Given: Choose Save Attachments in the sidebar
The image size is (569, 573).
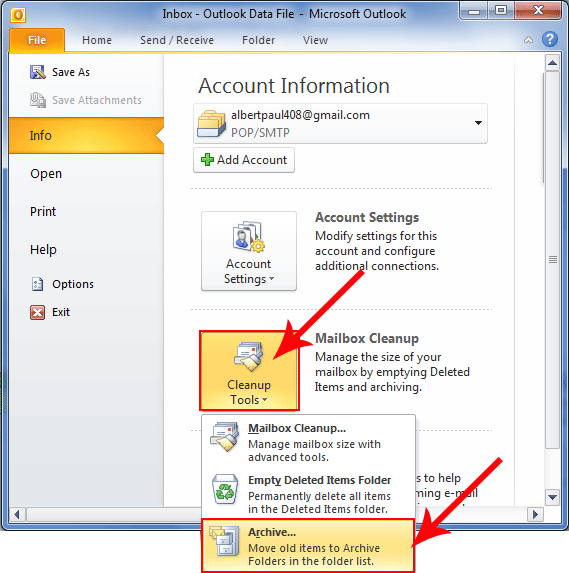Looking at the screenshot, I should [86, 100].
